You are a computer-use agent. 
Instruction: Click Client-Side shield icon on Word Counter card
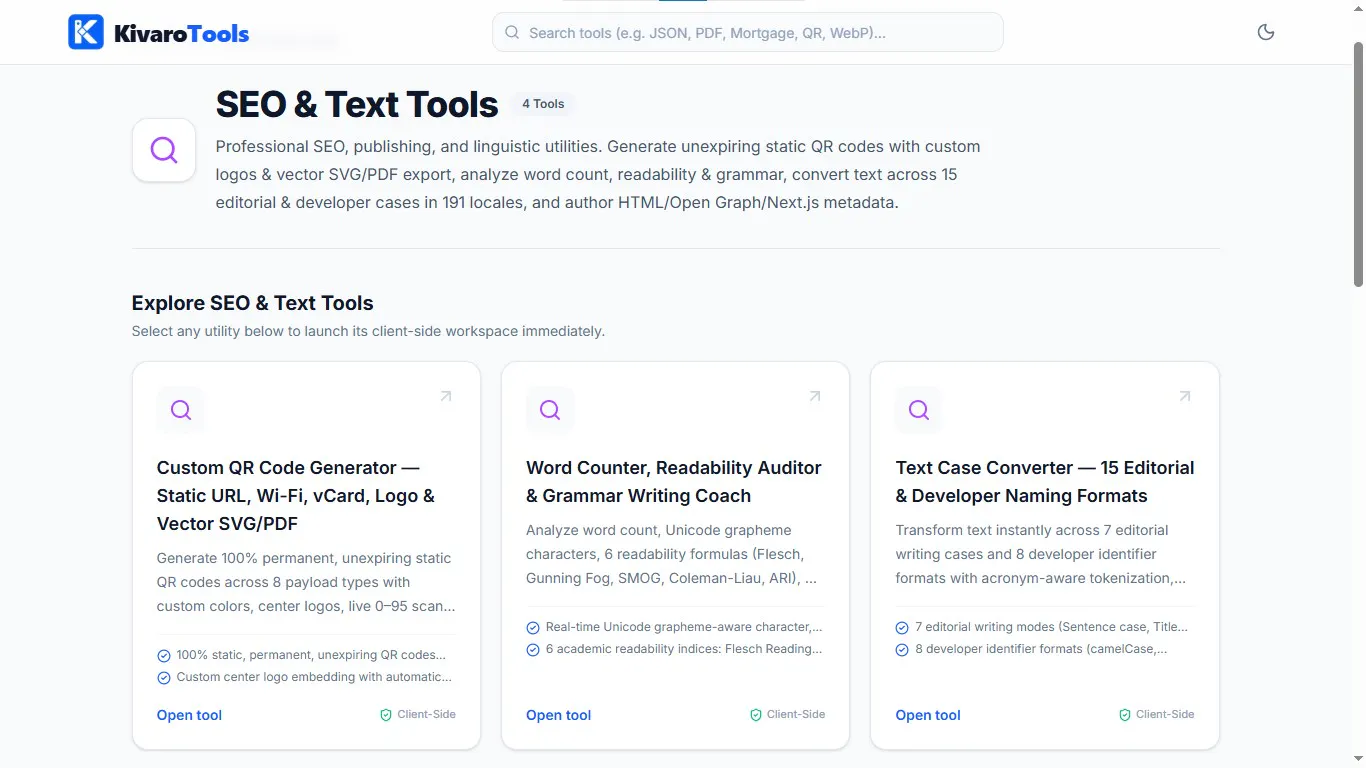coord(756,715)
